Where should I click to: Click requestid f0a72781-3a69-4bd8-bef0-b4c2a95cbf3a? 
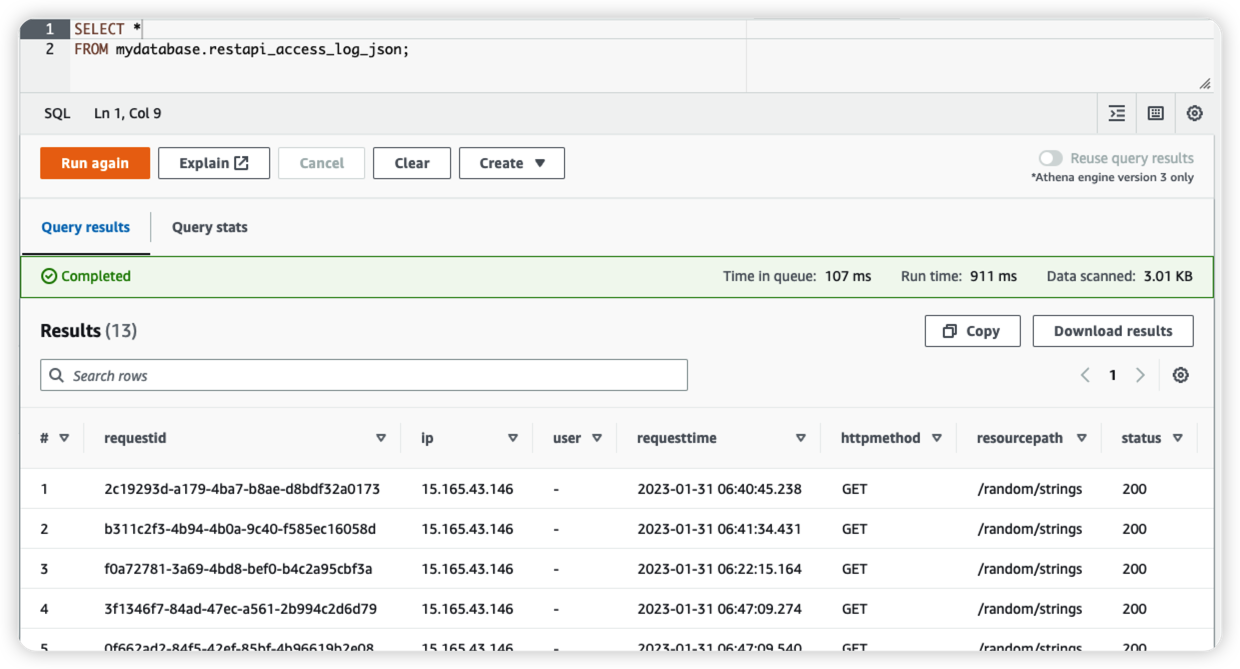[238, 569]
